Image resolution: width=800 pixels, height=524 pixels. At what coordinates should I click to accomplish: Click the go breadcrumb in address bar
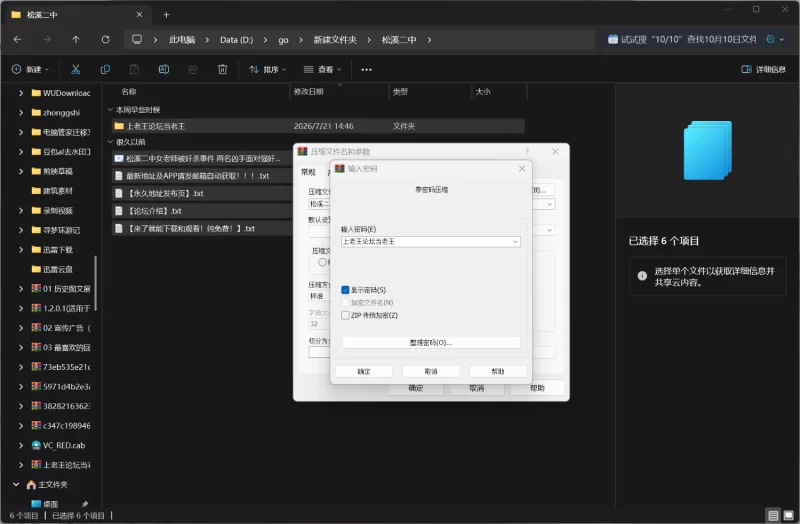(283, 39)
